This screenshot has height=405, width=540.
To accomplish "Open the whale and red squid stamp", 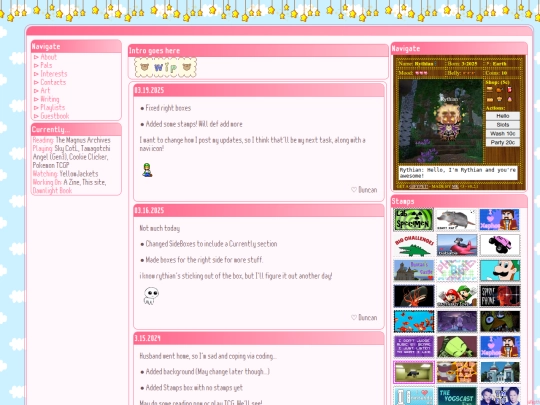I will tap(414, 296).
